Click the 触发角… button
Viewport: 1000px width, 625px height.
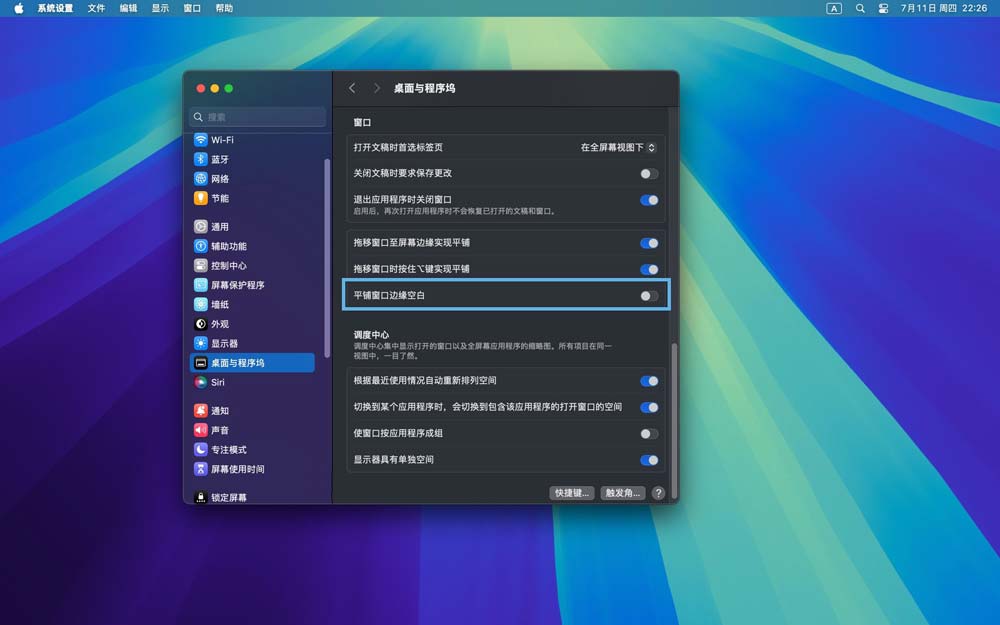[623, 492]
